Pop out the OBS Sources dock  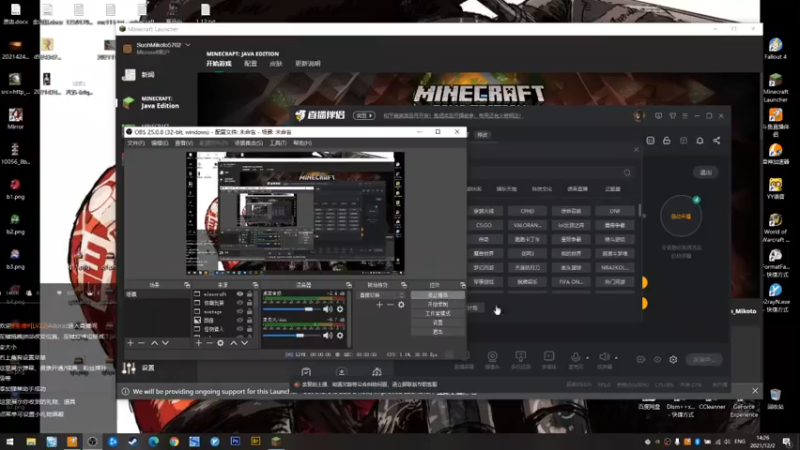click(x=255, y=285)
